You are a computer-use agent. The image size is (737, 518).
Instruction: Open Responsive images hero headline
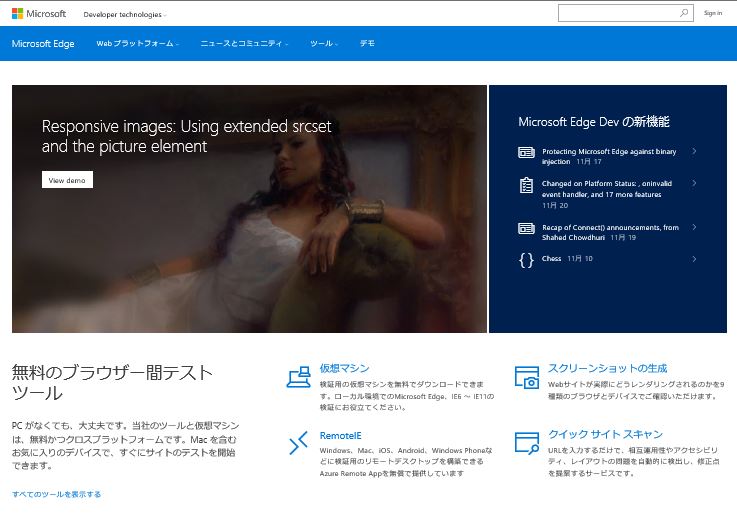(187, 136)
